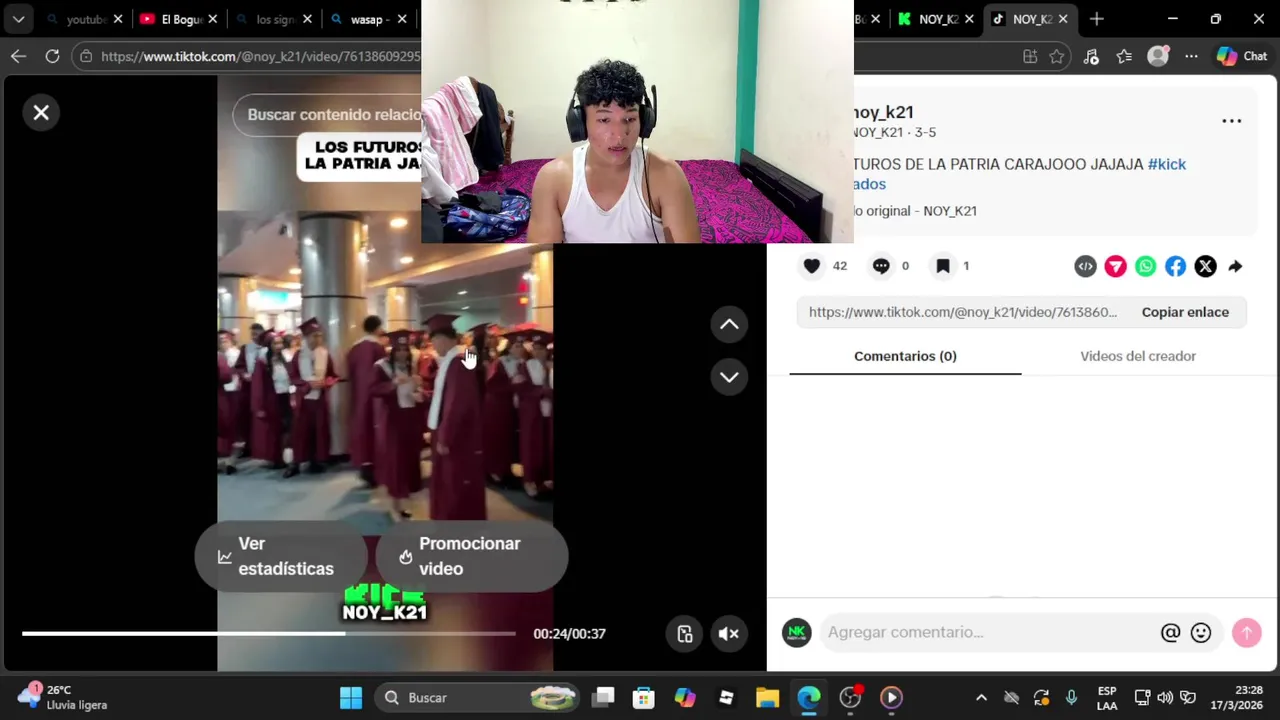Switch to Videos del creador tab
Image resolution: width=1280 pixels, height=720 pixels.
[1138, 356]
